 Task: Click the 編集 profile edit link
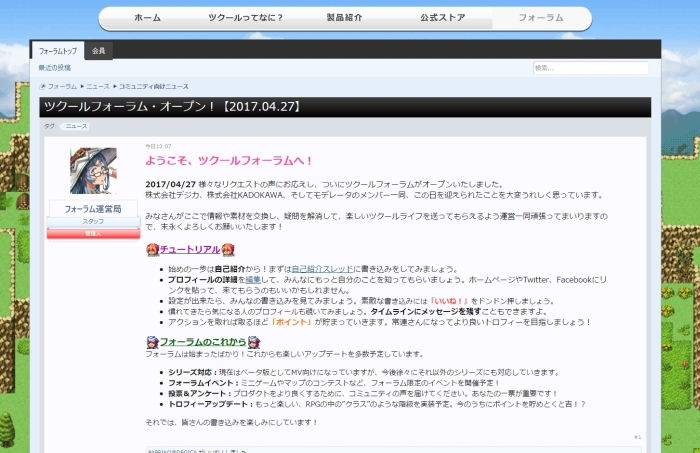pyautogui.click(x=253, y=279)
